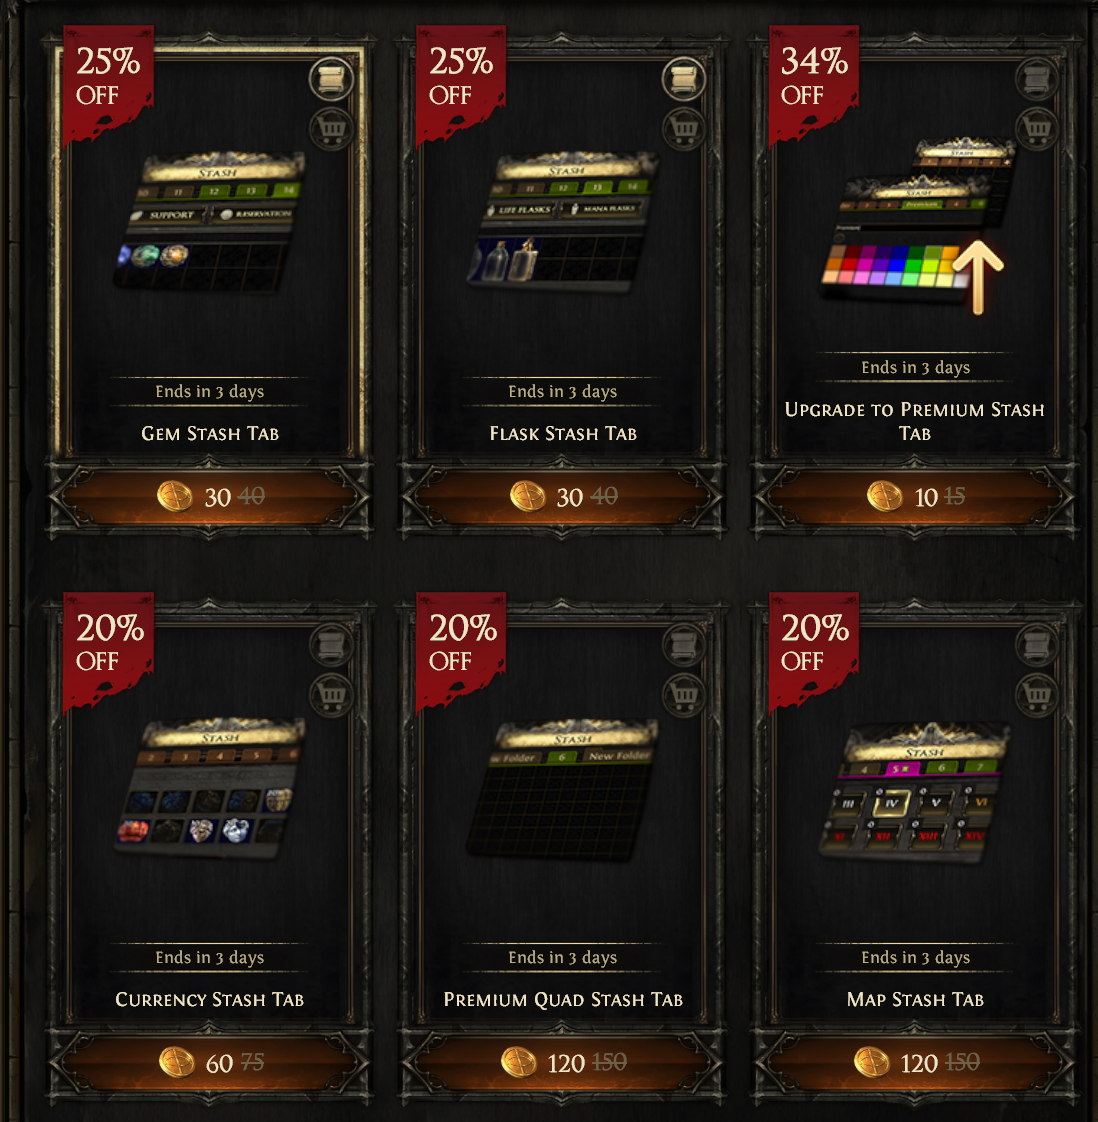Add Gem Stash Tab to cart
1098x1122 pixels.
point(331,128)
